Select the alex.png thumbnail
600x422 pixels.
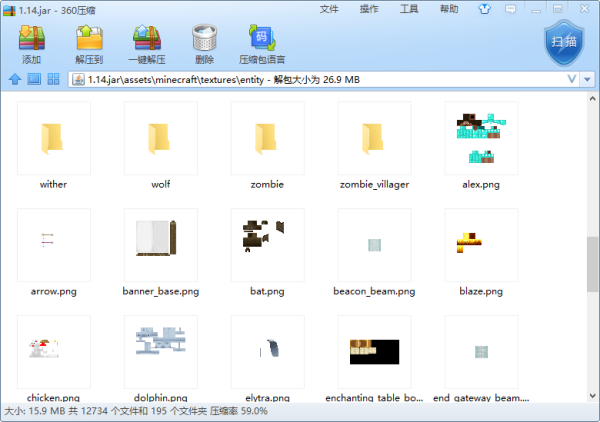[481, 138]
